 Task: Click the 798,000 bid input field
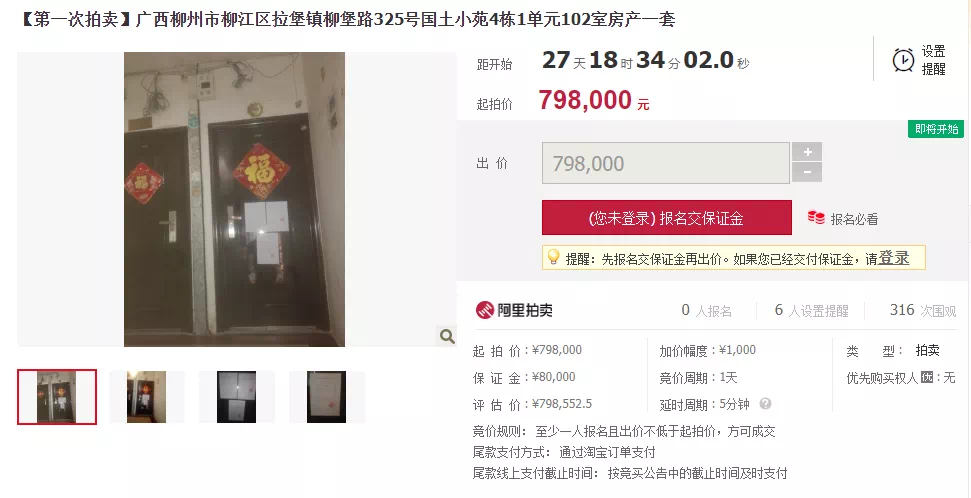tap(666, 163)
